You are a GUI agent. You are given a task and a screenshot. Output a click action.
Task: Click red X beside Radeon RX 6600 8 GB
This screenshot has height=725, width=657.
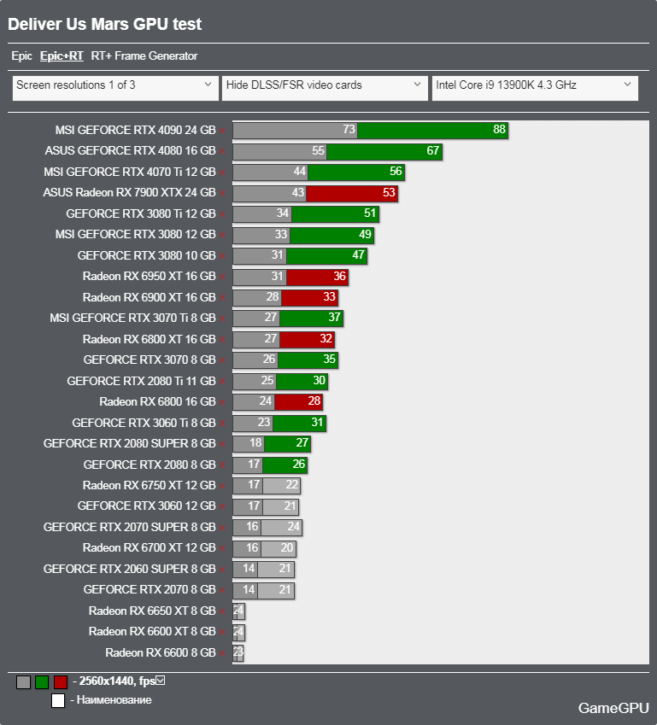click(223, 653)
